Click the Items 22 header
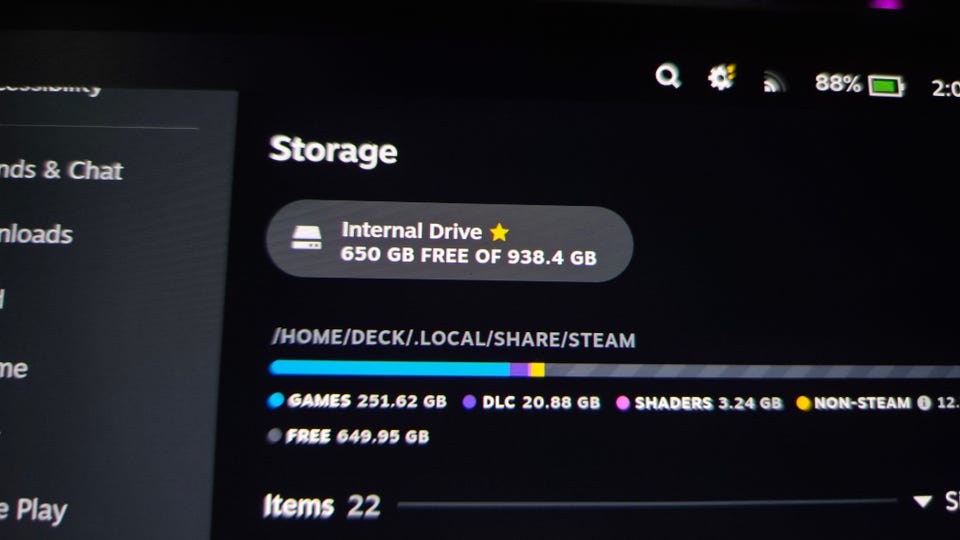The height and width of the screenshot is (540, 960). [322, 506]
